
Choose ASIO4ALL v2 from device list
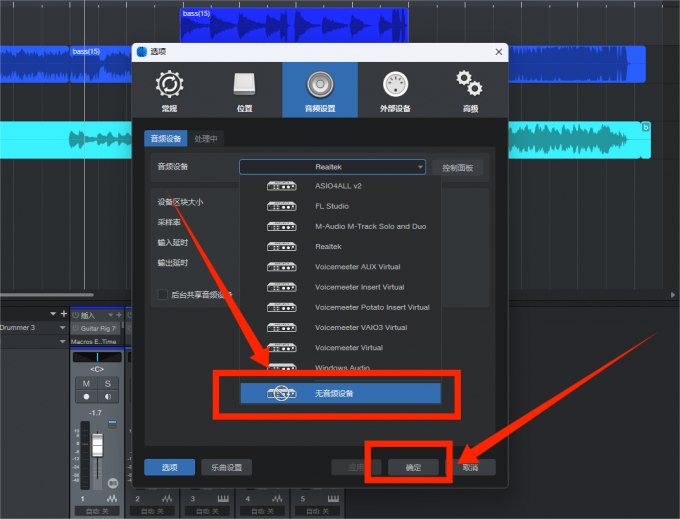[340, 186]
